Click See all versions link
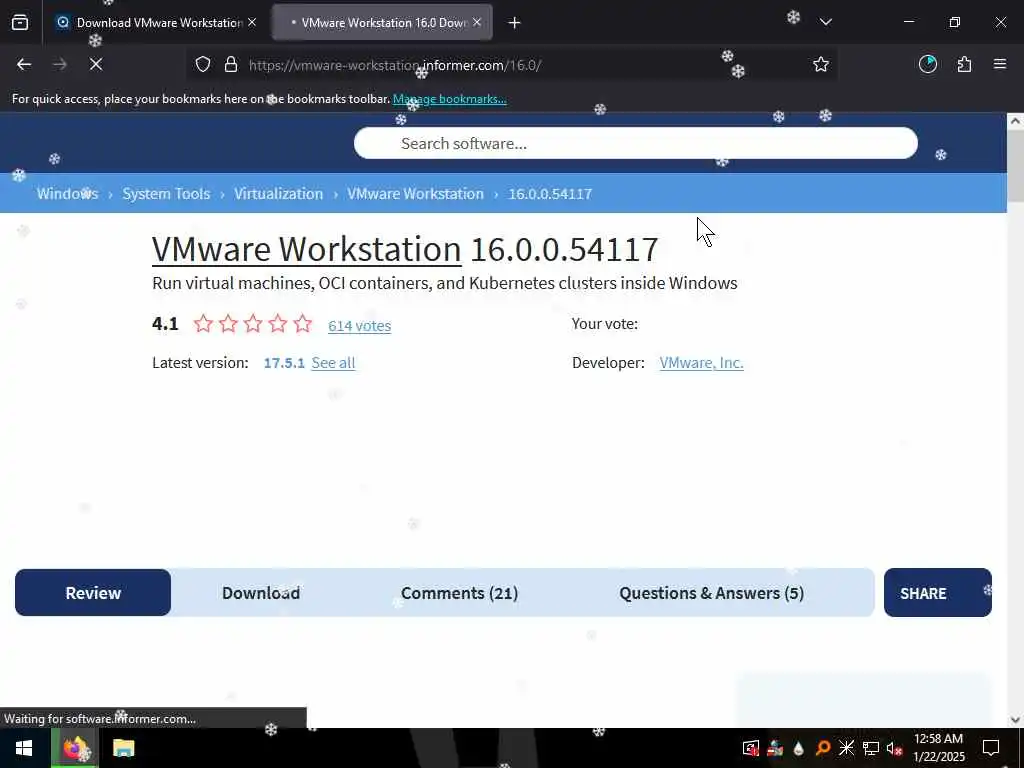 tap(333, 362)
